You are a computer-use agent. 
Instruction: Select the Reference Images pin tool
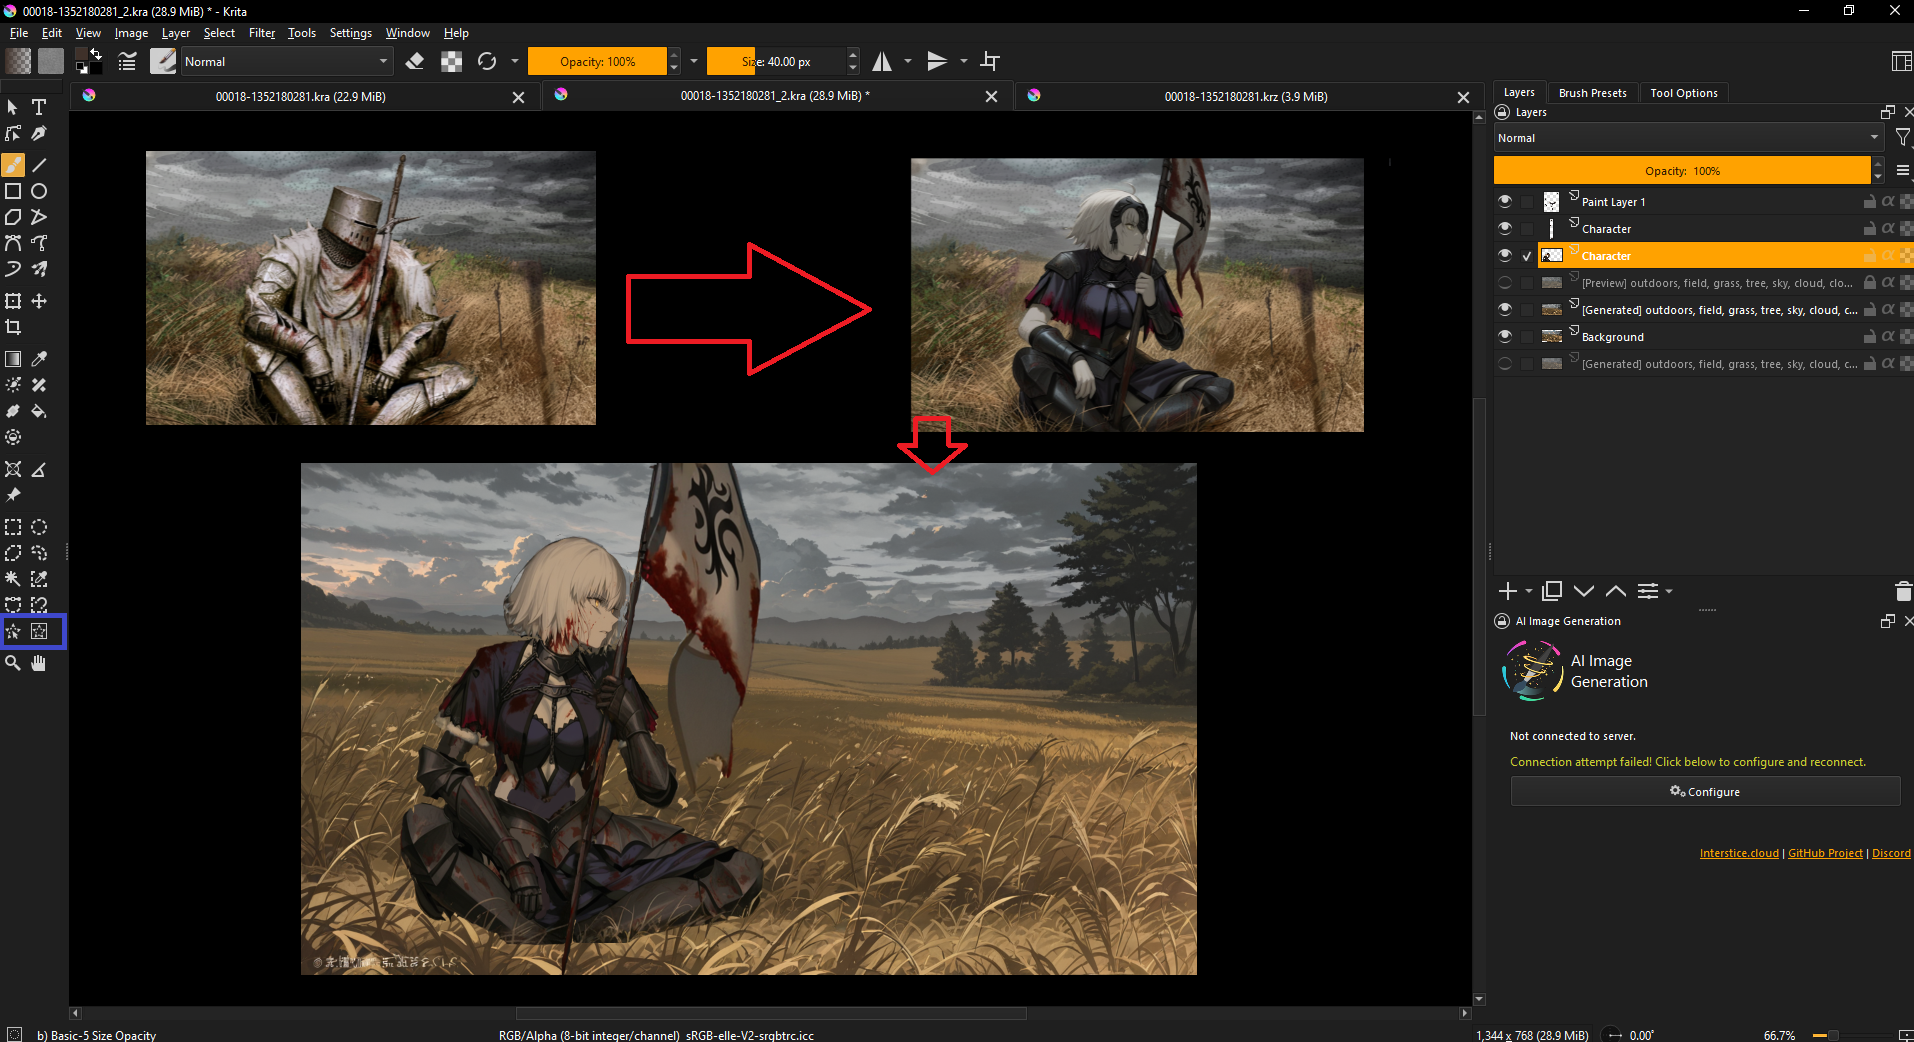tap(13, 495)
